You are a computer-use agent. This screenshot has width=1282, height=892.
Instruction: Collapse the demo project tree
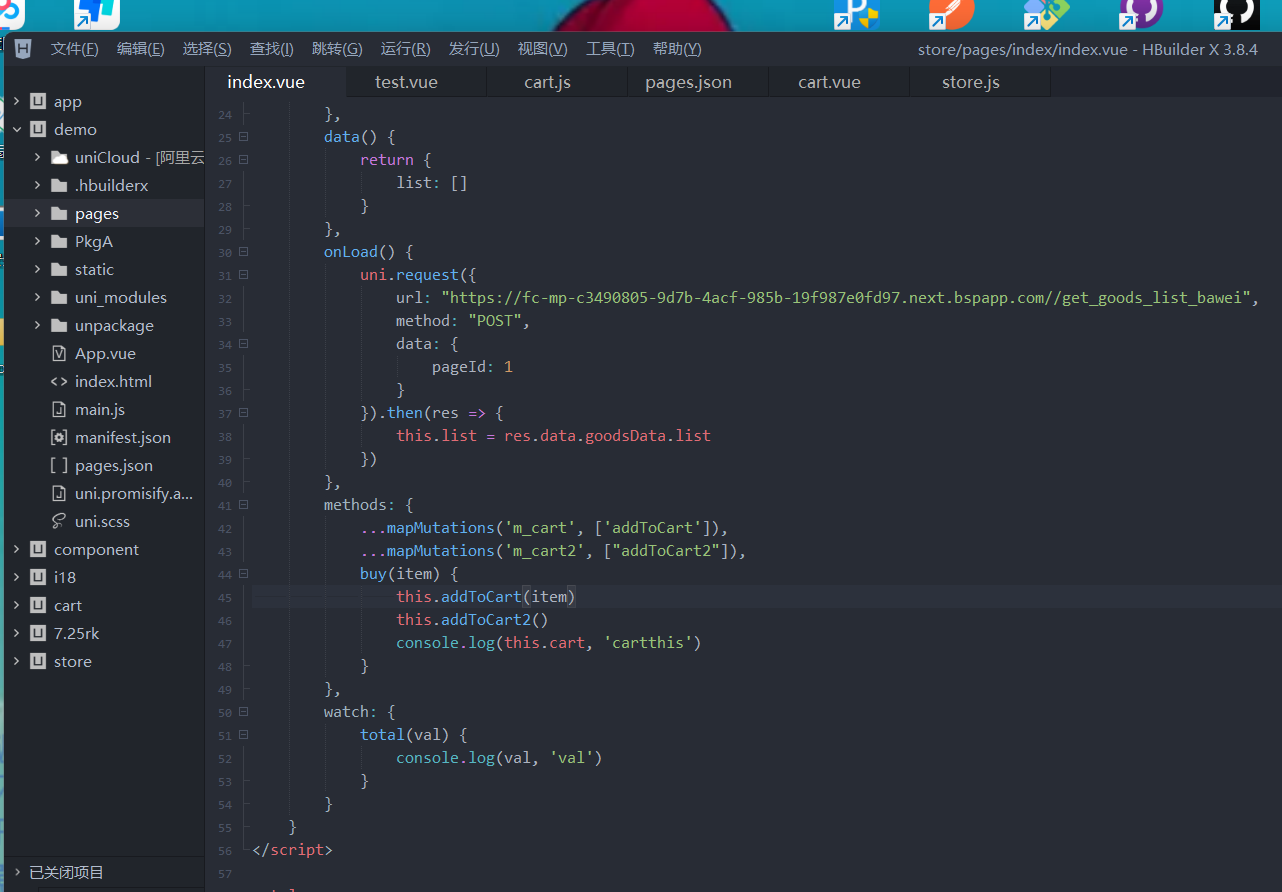point(17,129)
